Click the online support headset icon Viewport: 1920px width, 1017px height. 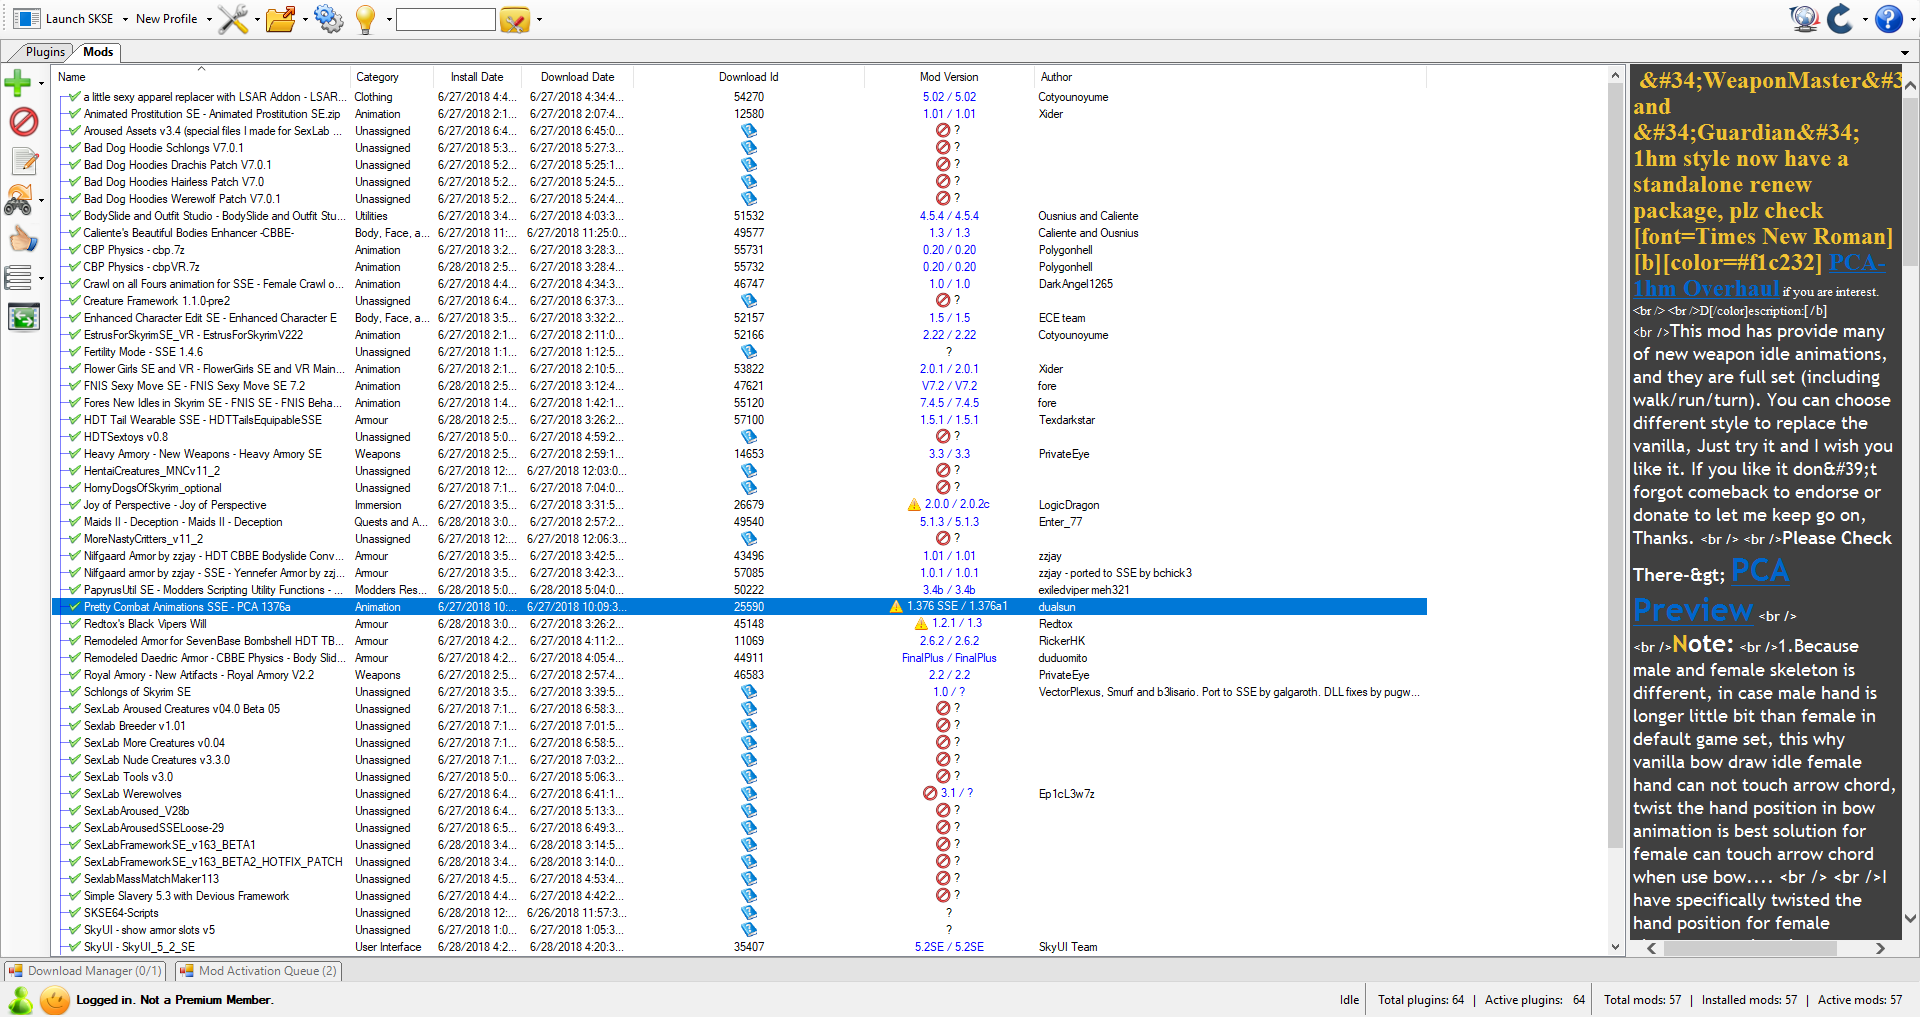pos(1804,19)
